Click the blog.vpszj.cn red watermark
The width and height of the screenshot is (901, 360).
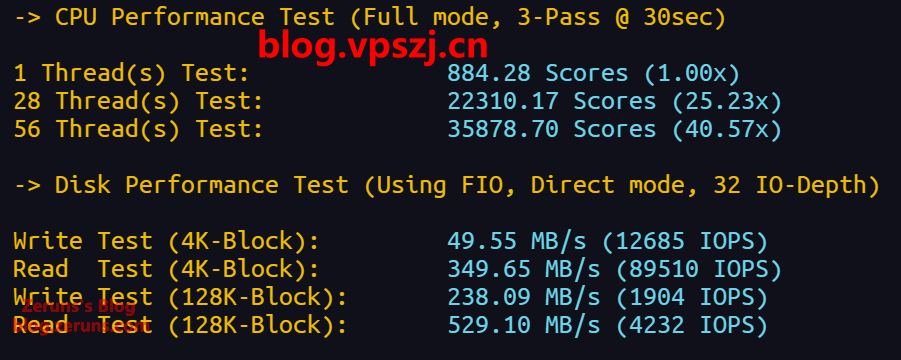click(x=372, y=47)
